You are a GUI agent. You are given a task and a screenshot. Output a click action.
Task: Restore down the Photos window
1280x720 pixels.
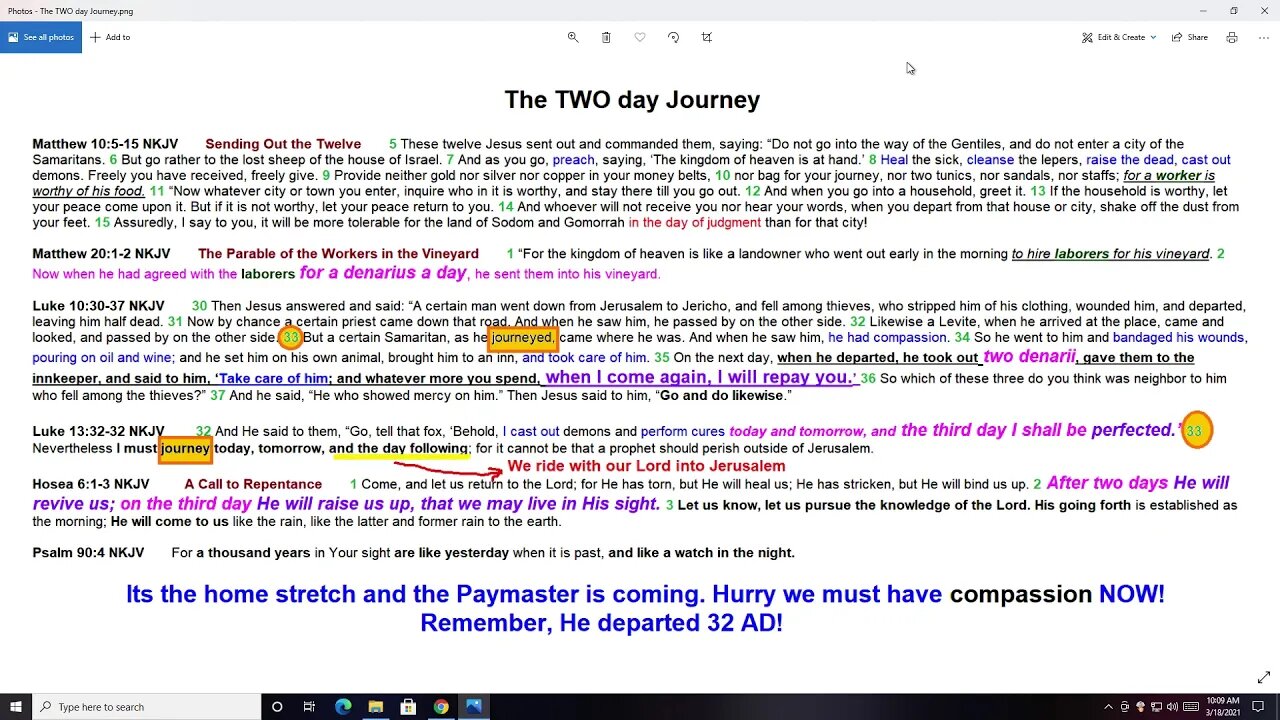[1233, 11]
